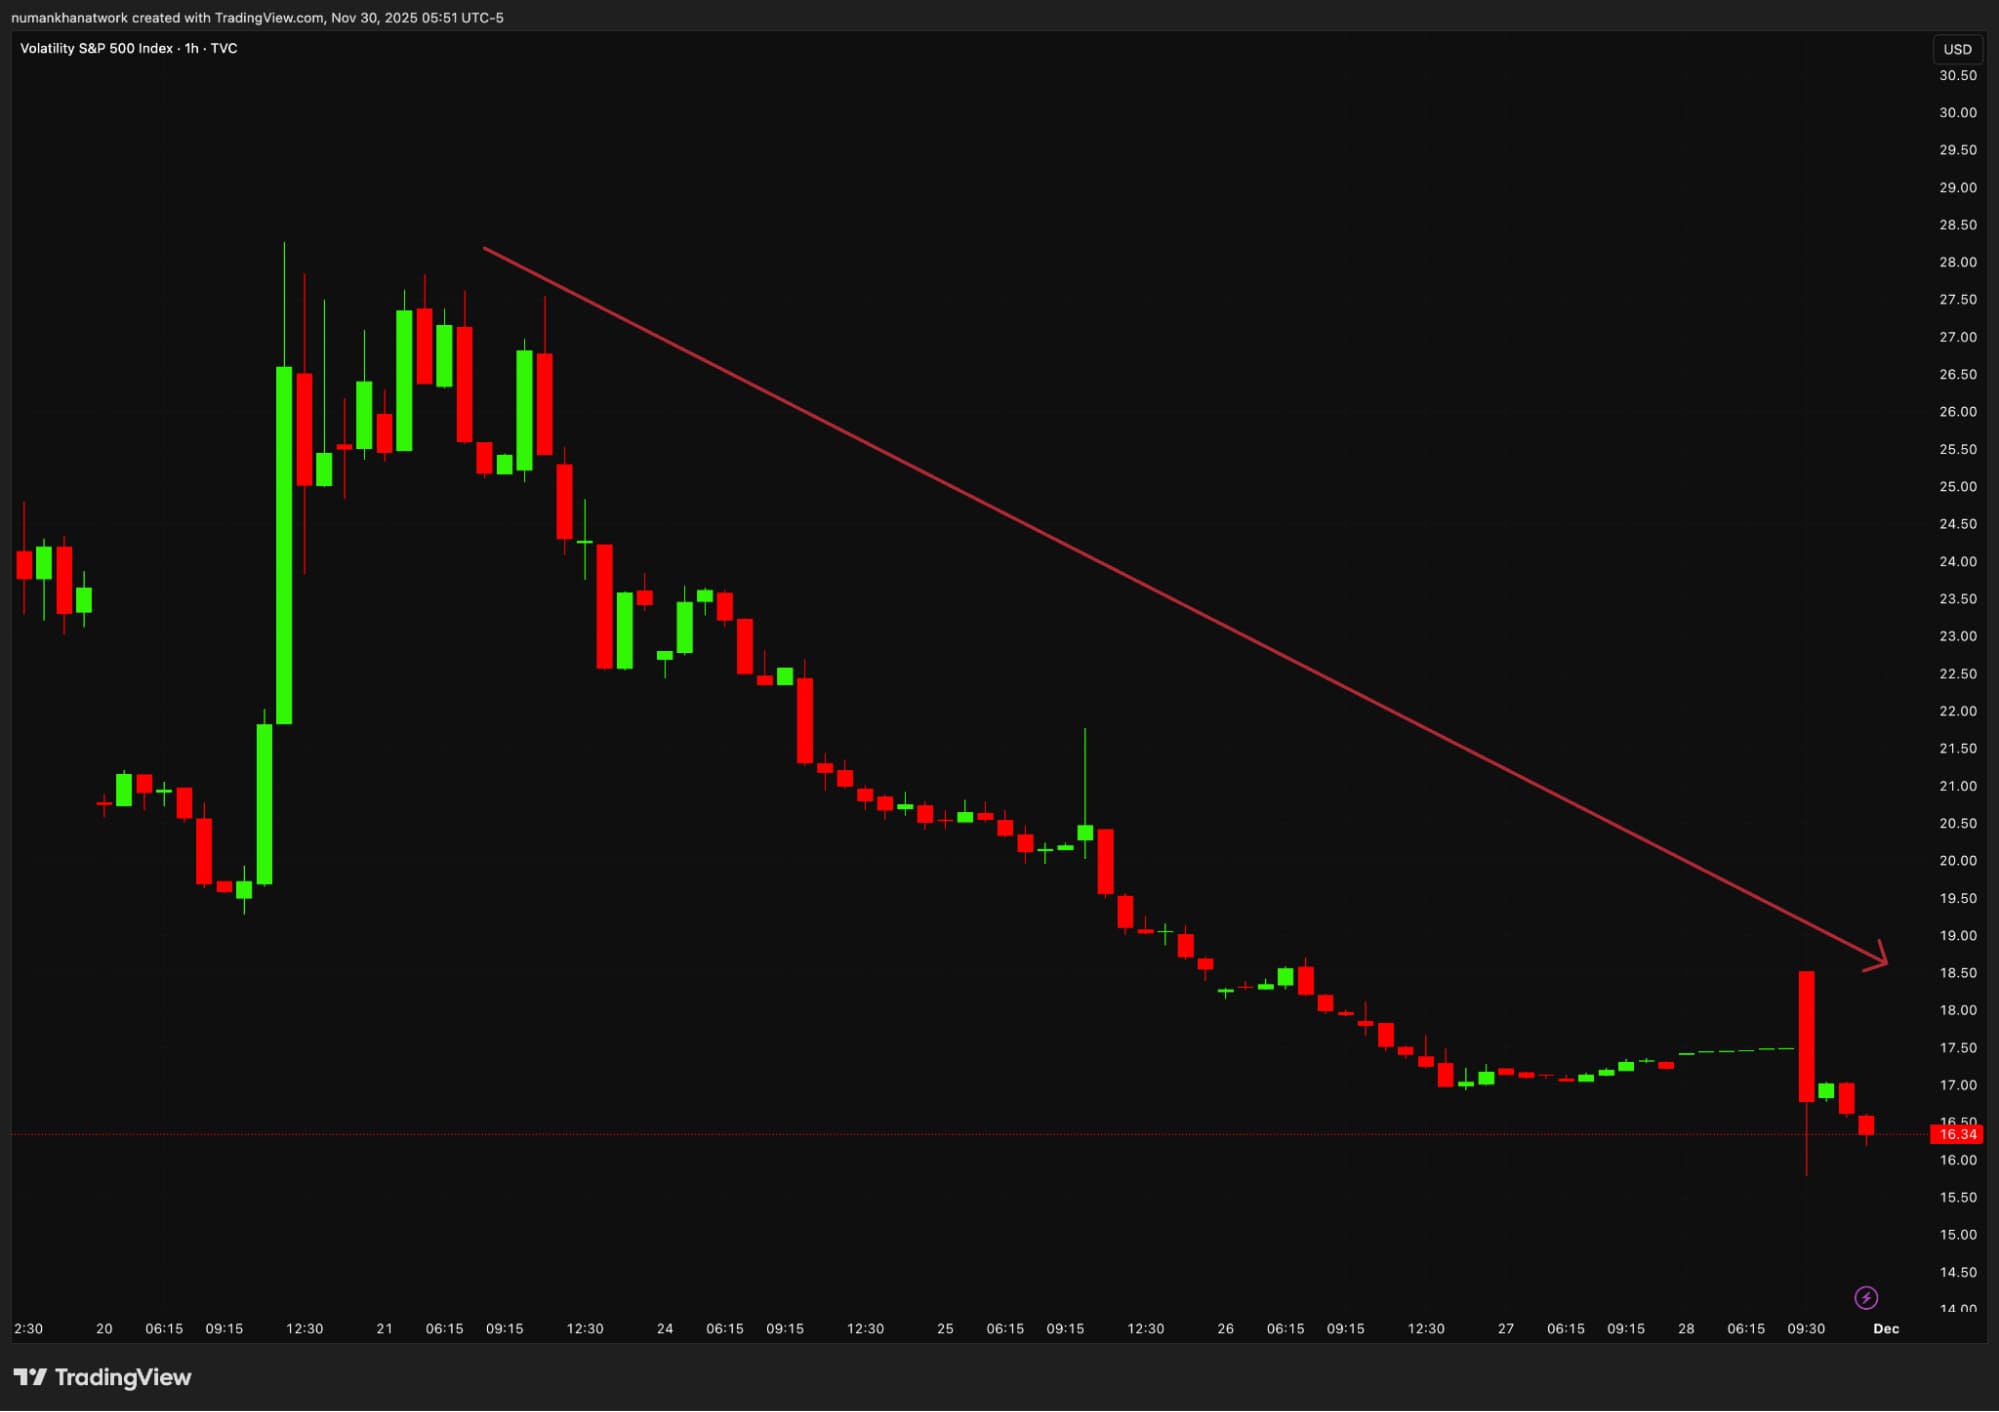
Task: Click the 30.50 price scale label
Action: click(x=1957, y=76)
